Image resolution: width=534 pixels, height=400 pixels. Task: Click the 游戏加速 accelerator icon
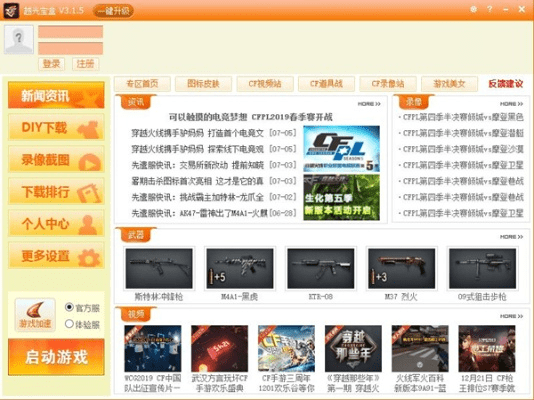pyautogui.click(x=35, y=315)
